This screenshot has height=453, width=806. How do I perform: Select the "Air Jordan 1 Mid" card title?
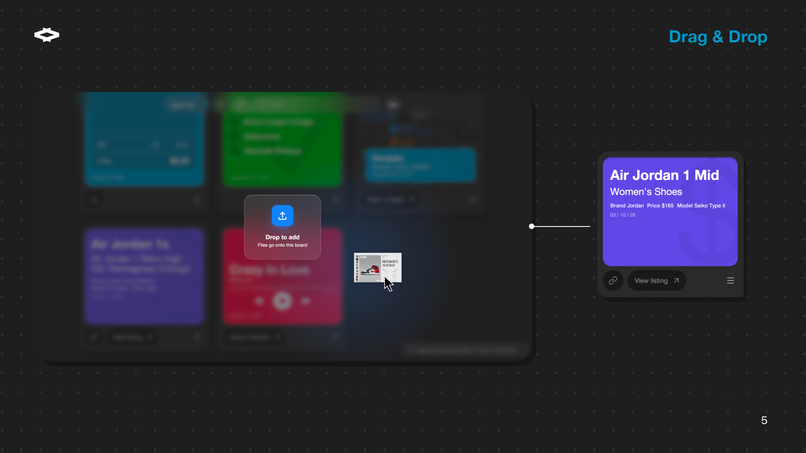point(664,175)
